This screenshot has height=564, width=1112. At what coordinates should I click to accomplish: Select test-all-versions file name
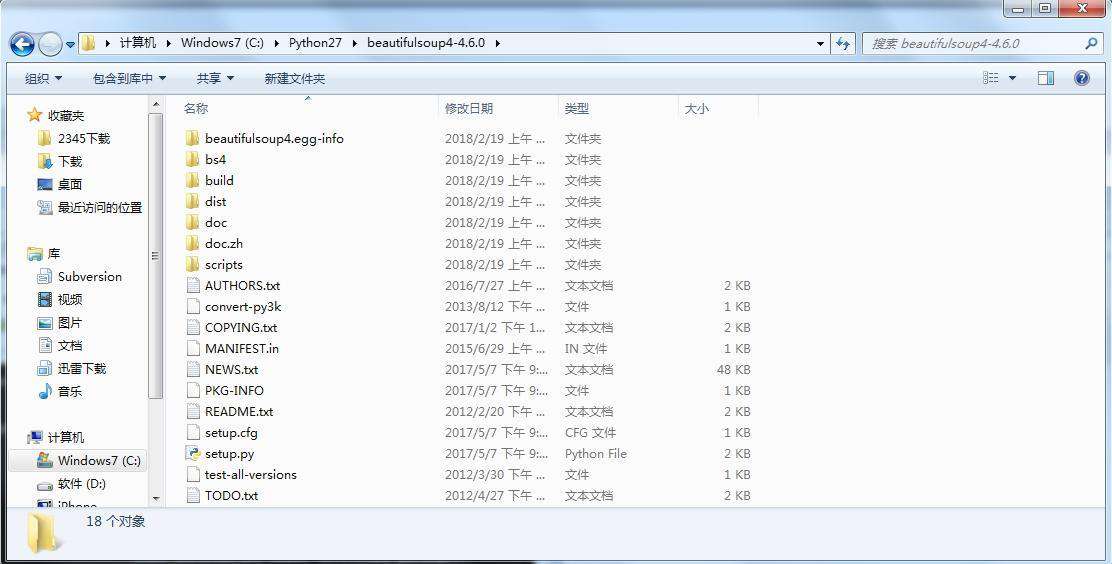[250, 475]
